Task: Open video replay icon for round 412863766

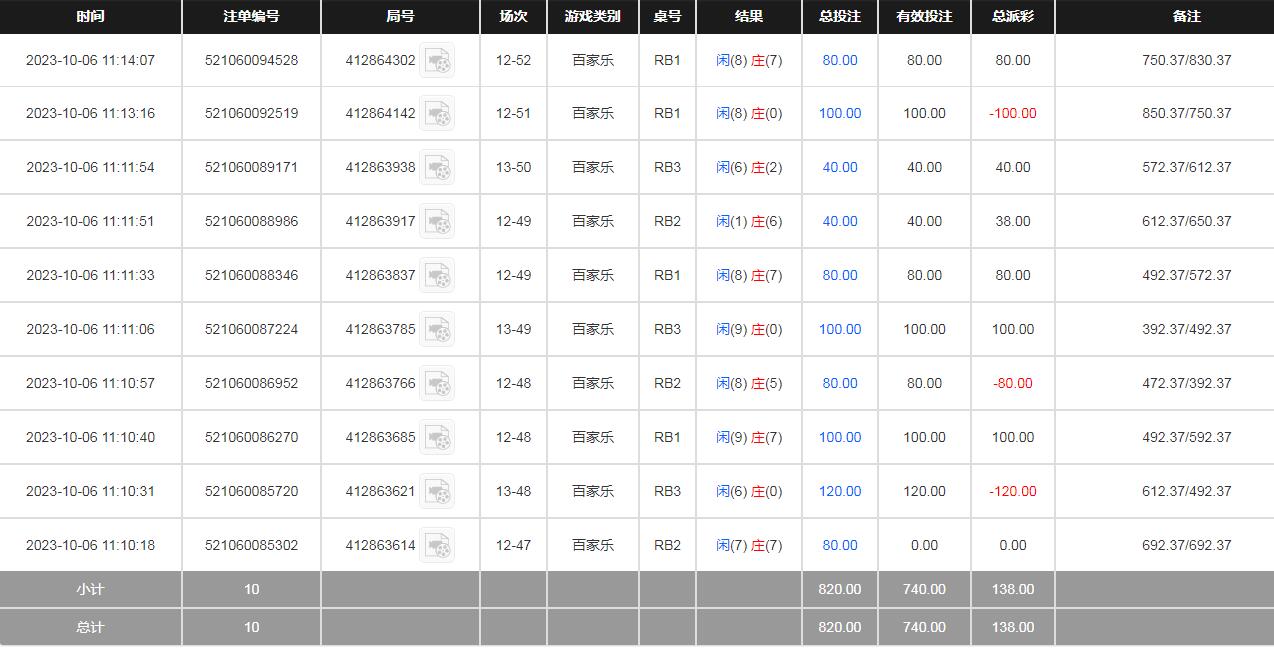Action: (x=437, y=383)
